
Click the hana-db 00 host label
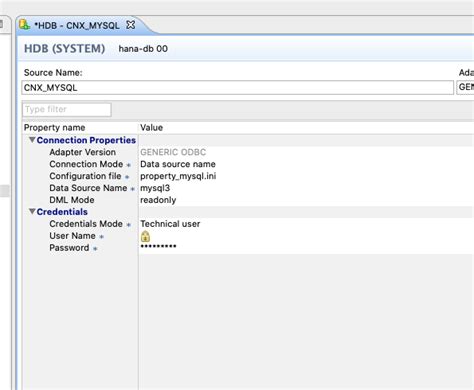[x=143, y=49]
